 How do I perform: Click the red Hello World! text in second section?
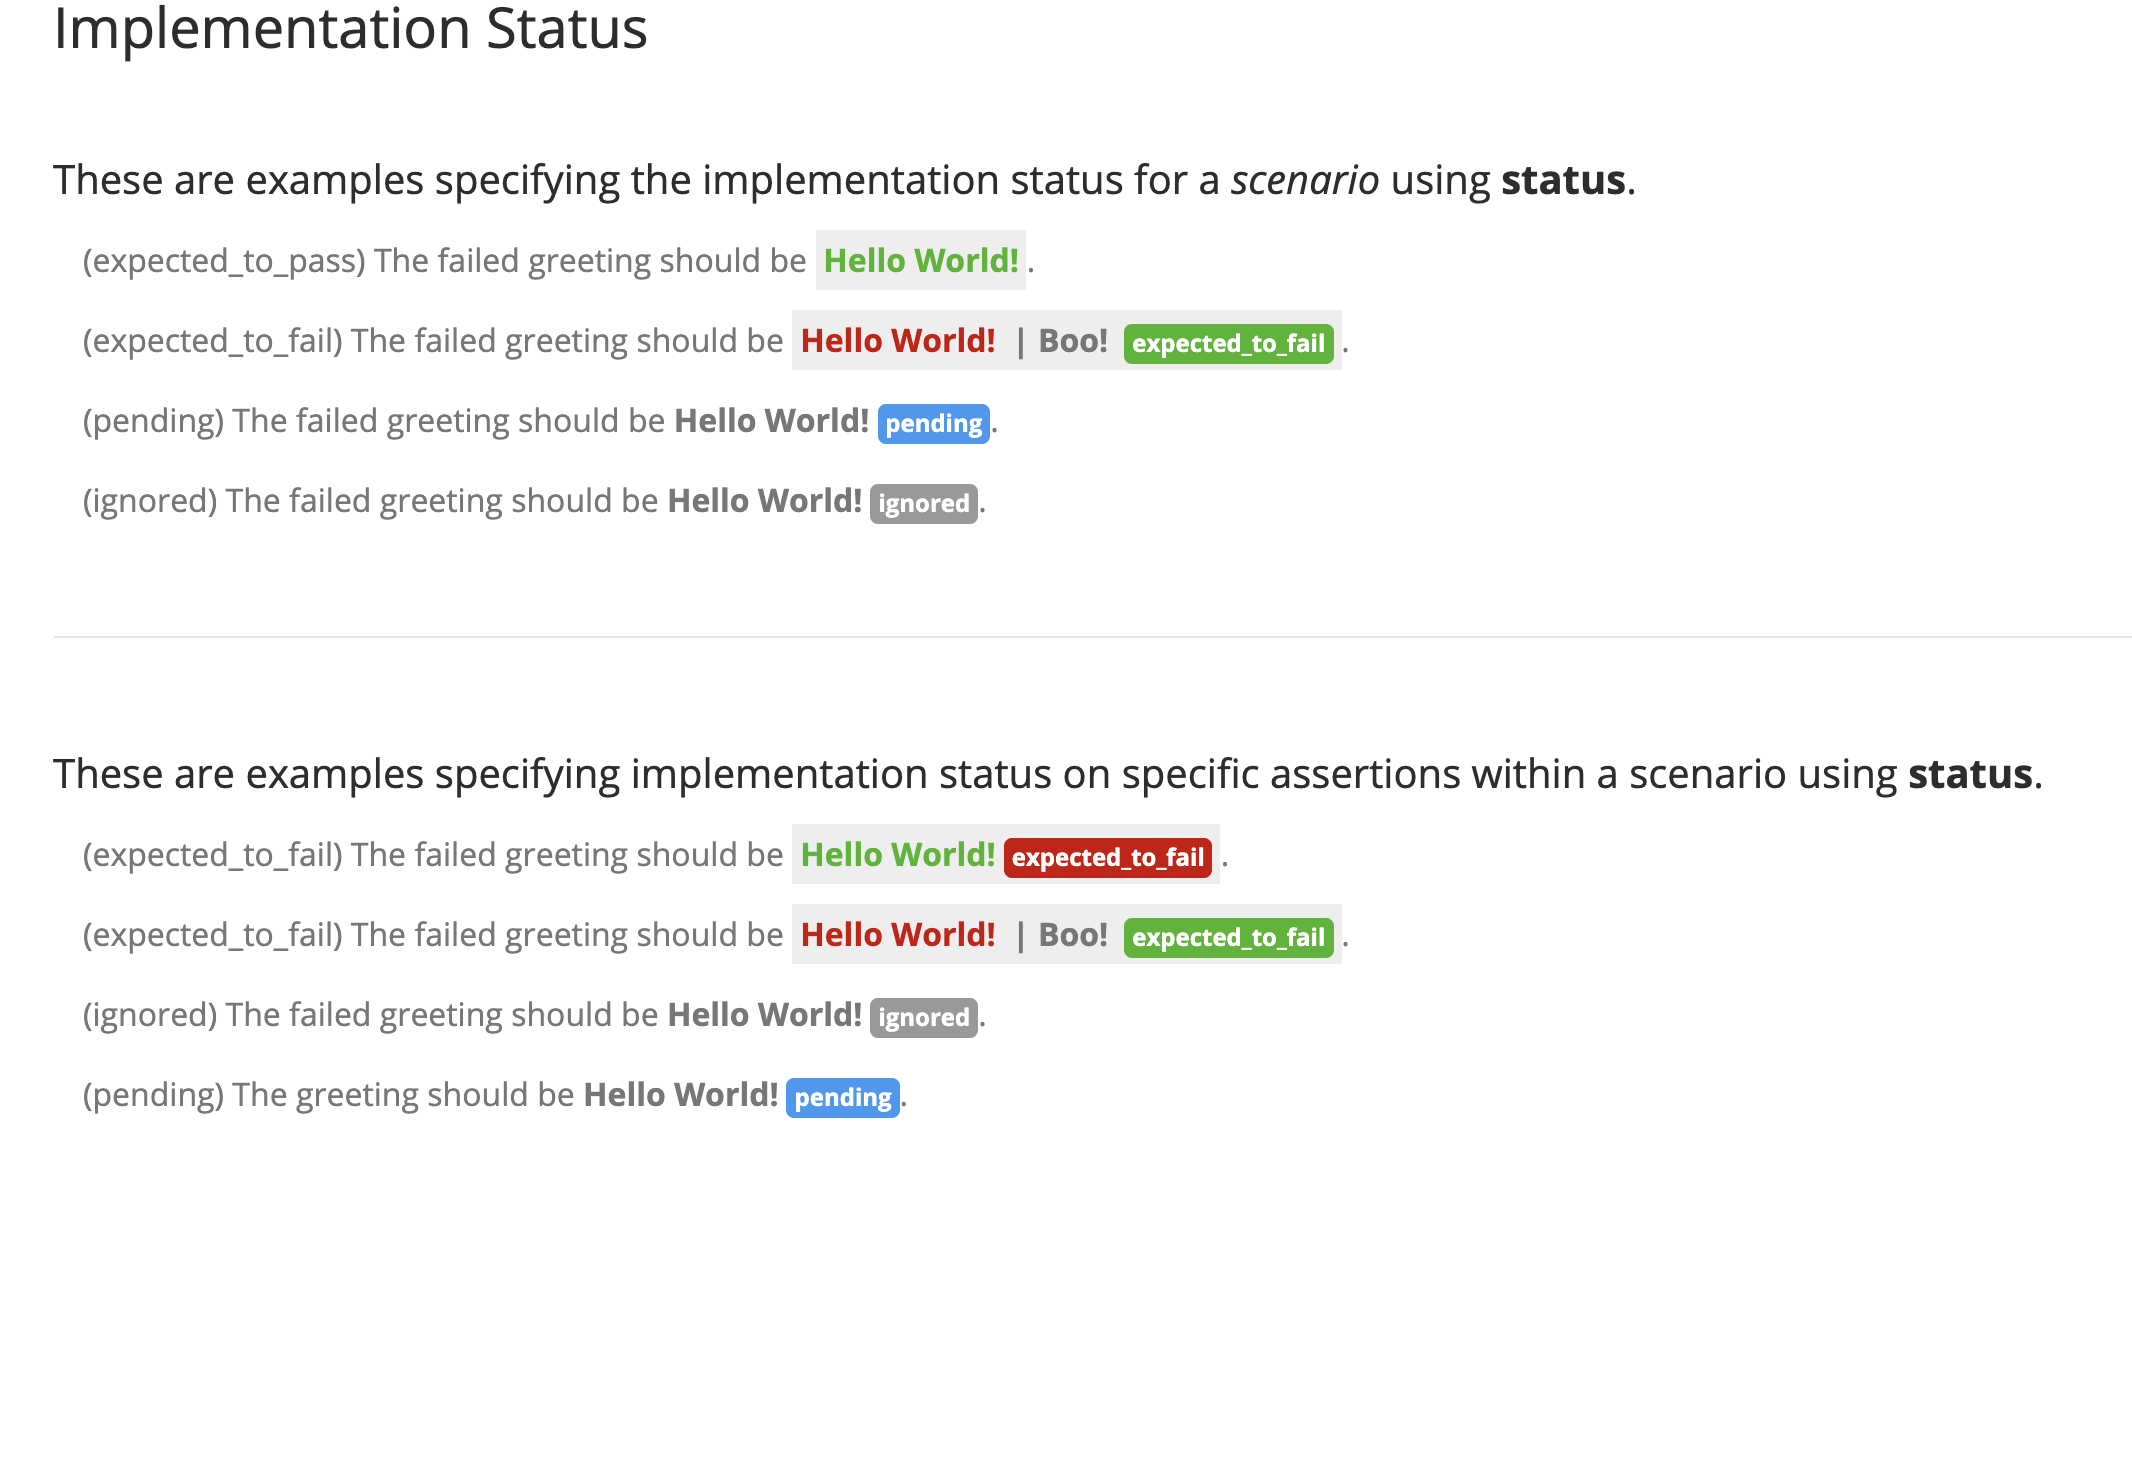[898, 935]
